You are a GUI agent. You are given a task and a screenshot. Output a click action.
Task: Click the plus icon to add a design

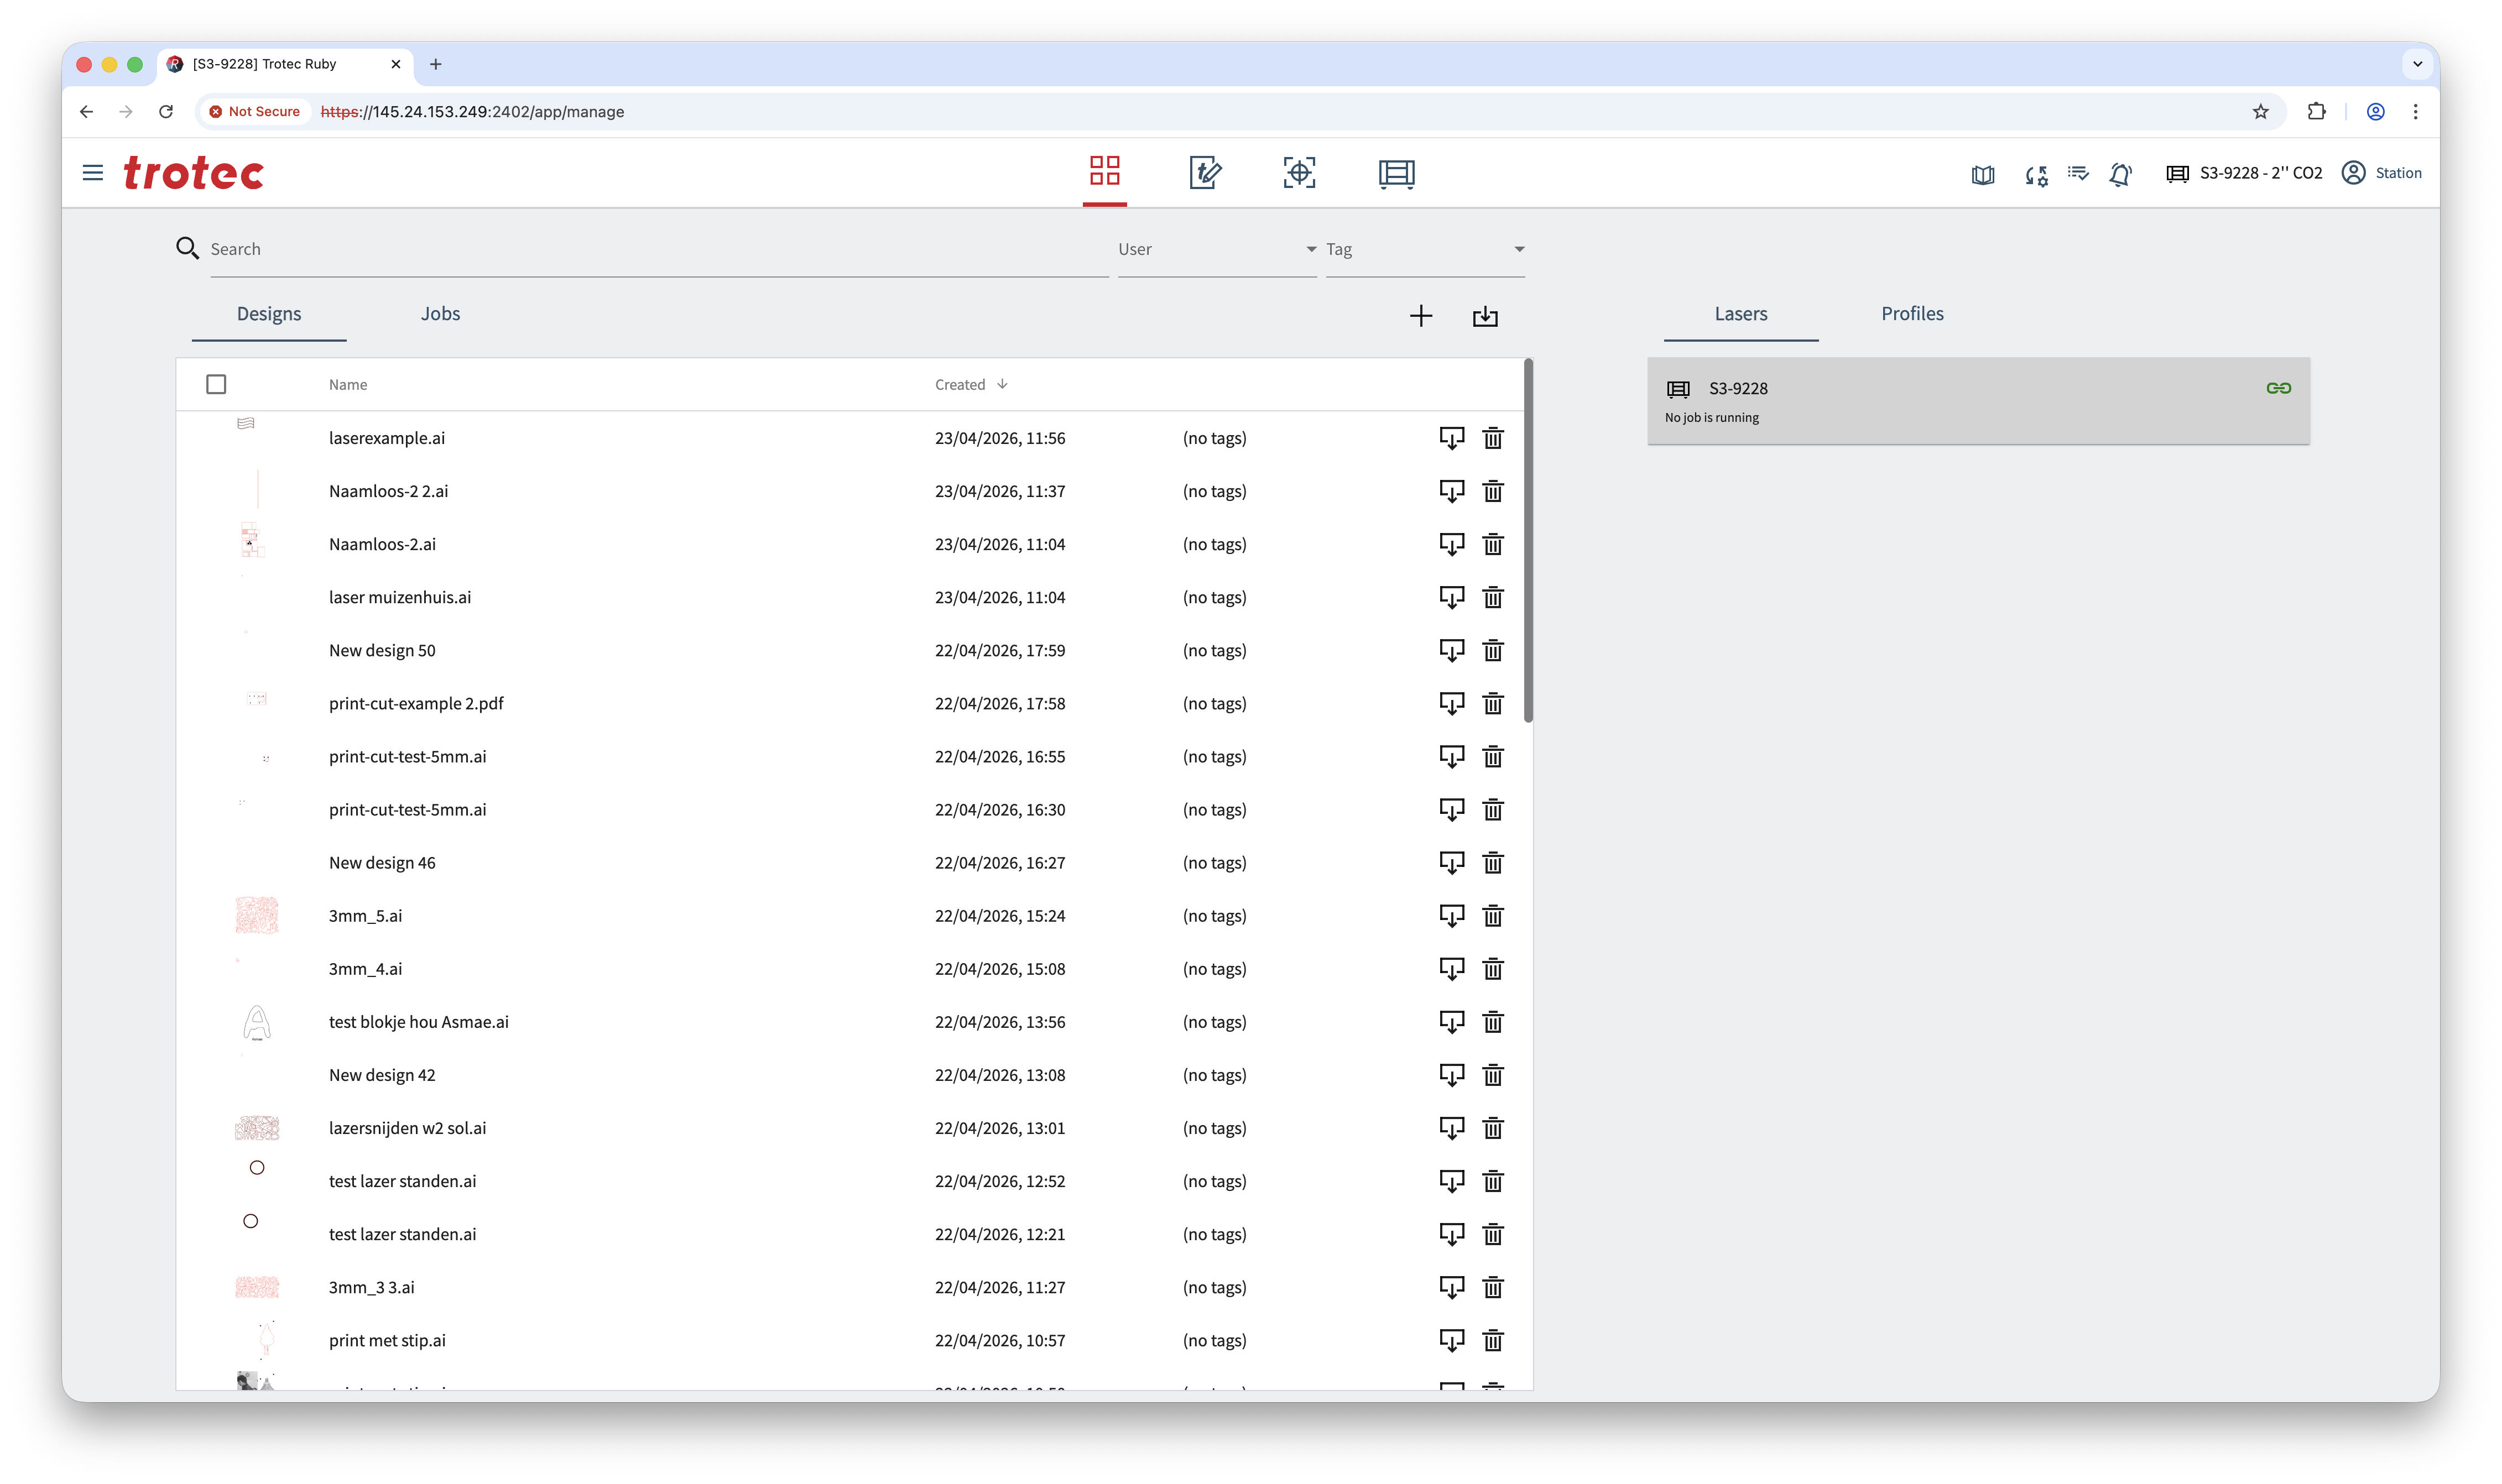click(x=1420, y=316)
